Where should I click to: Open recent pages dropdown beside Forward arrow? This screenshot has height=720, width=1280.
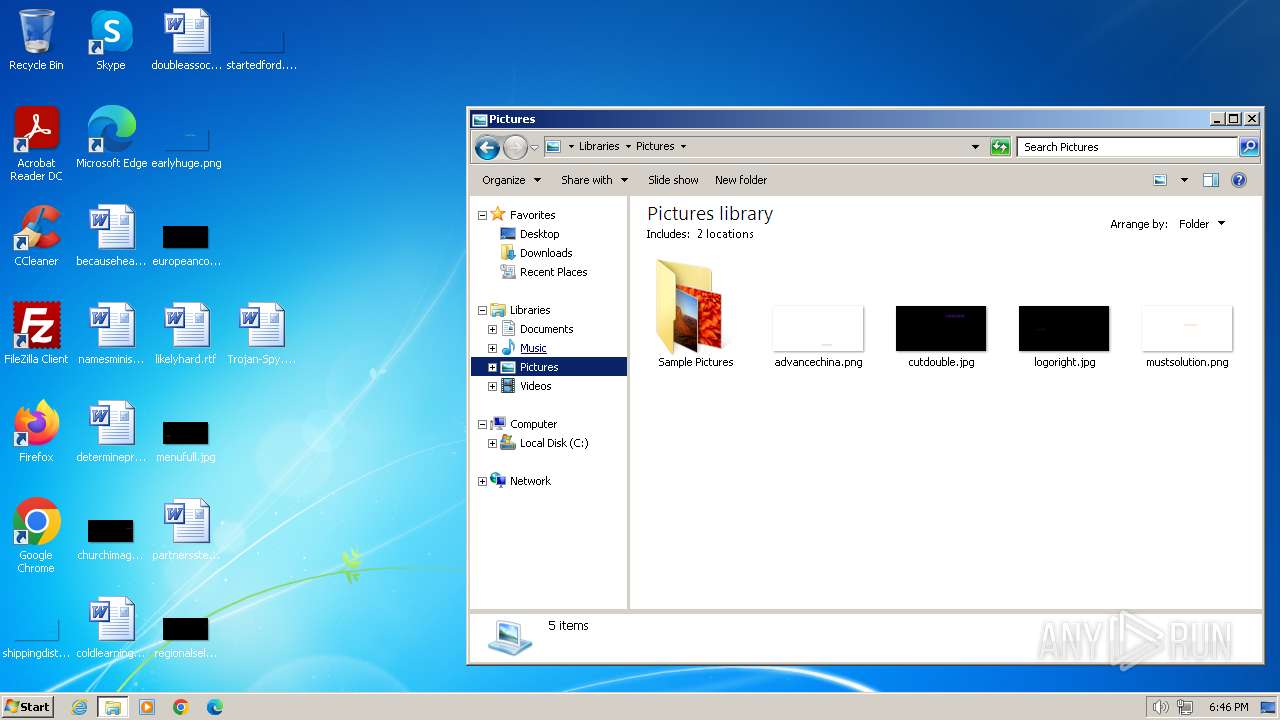pyautogui.click(x=534, y=148)
